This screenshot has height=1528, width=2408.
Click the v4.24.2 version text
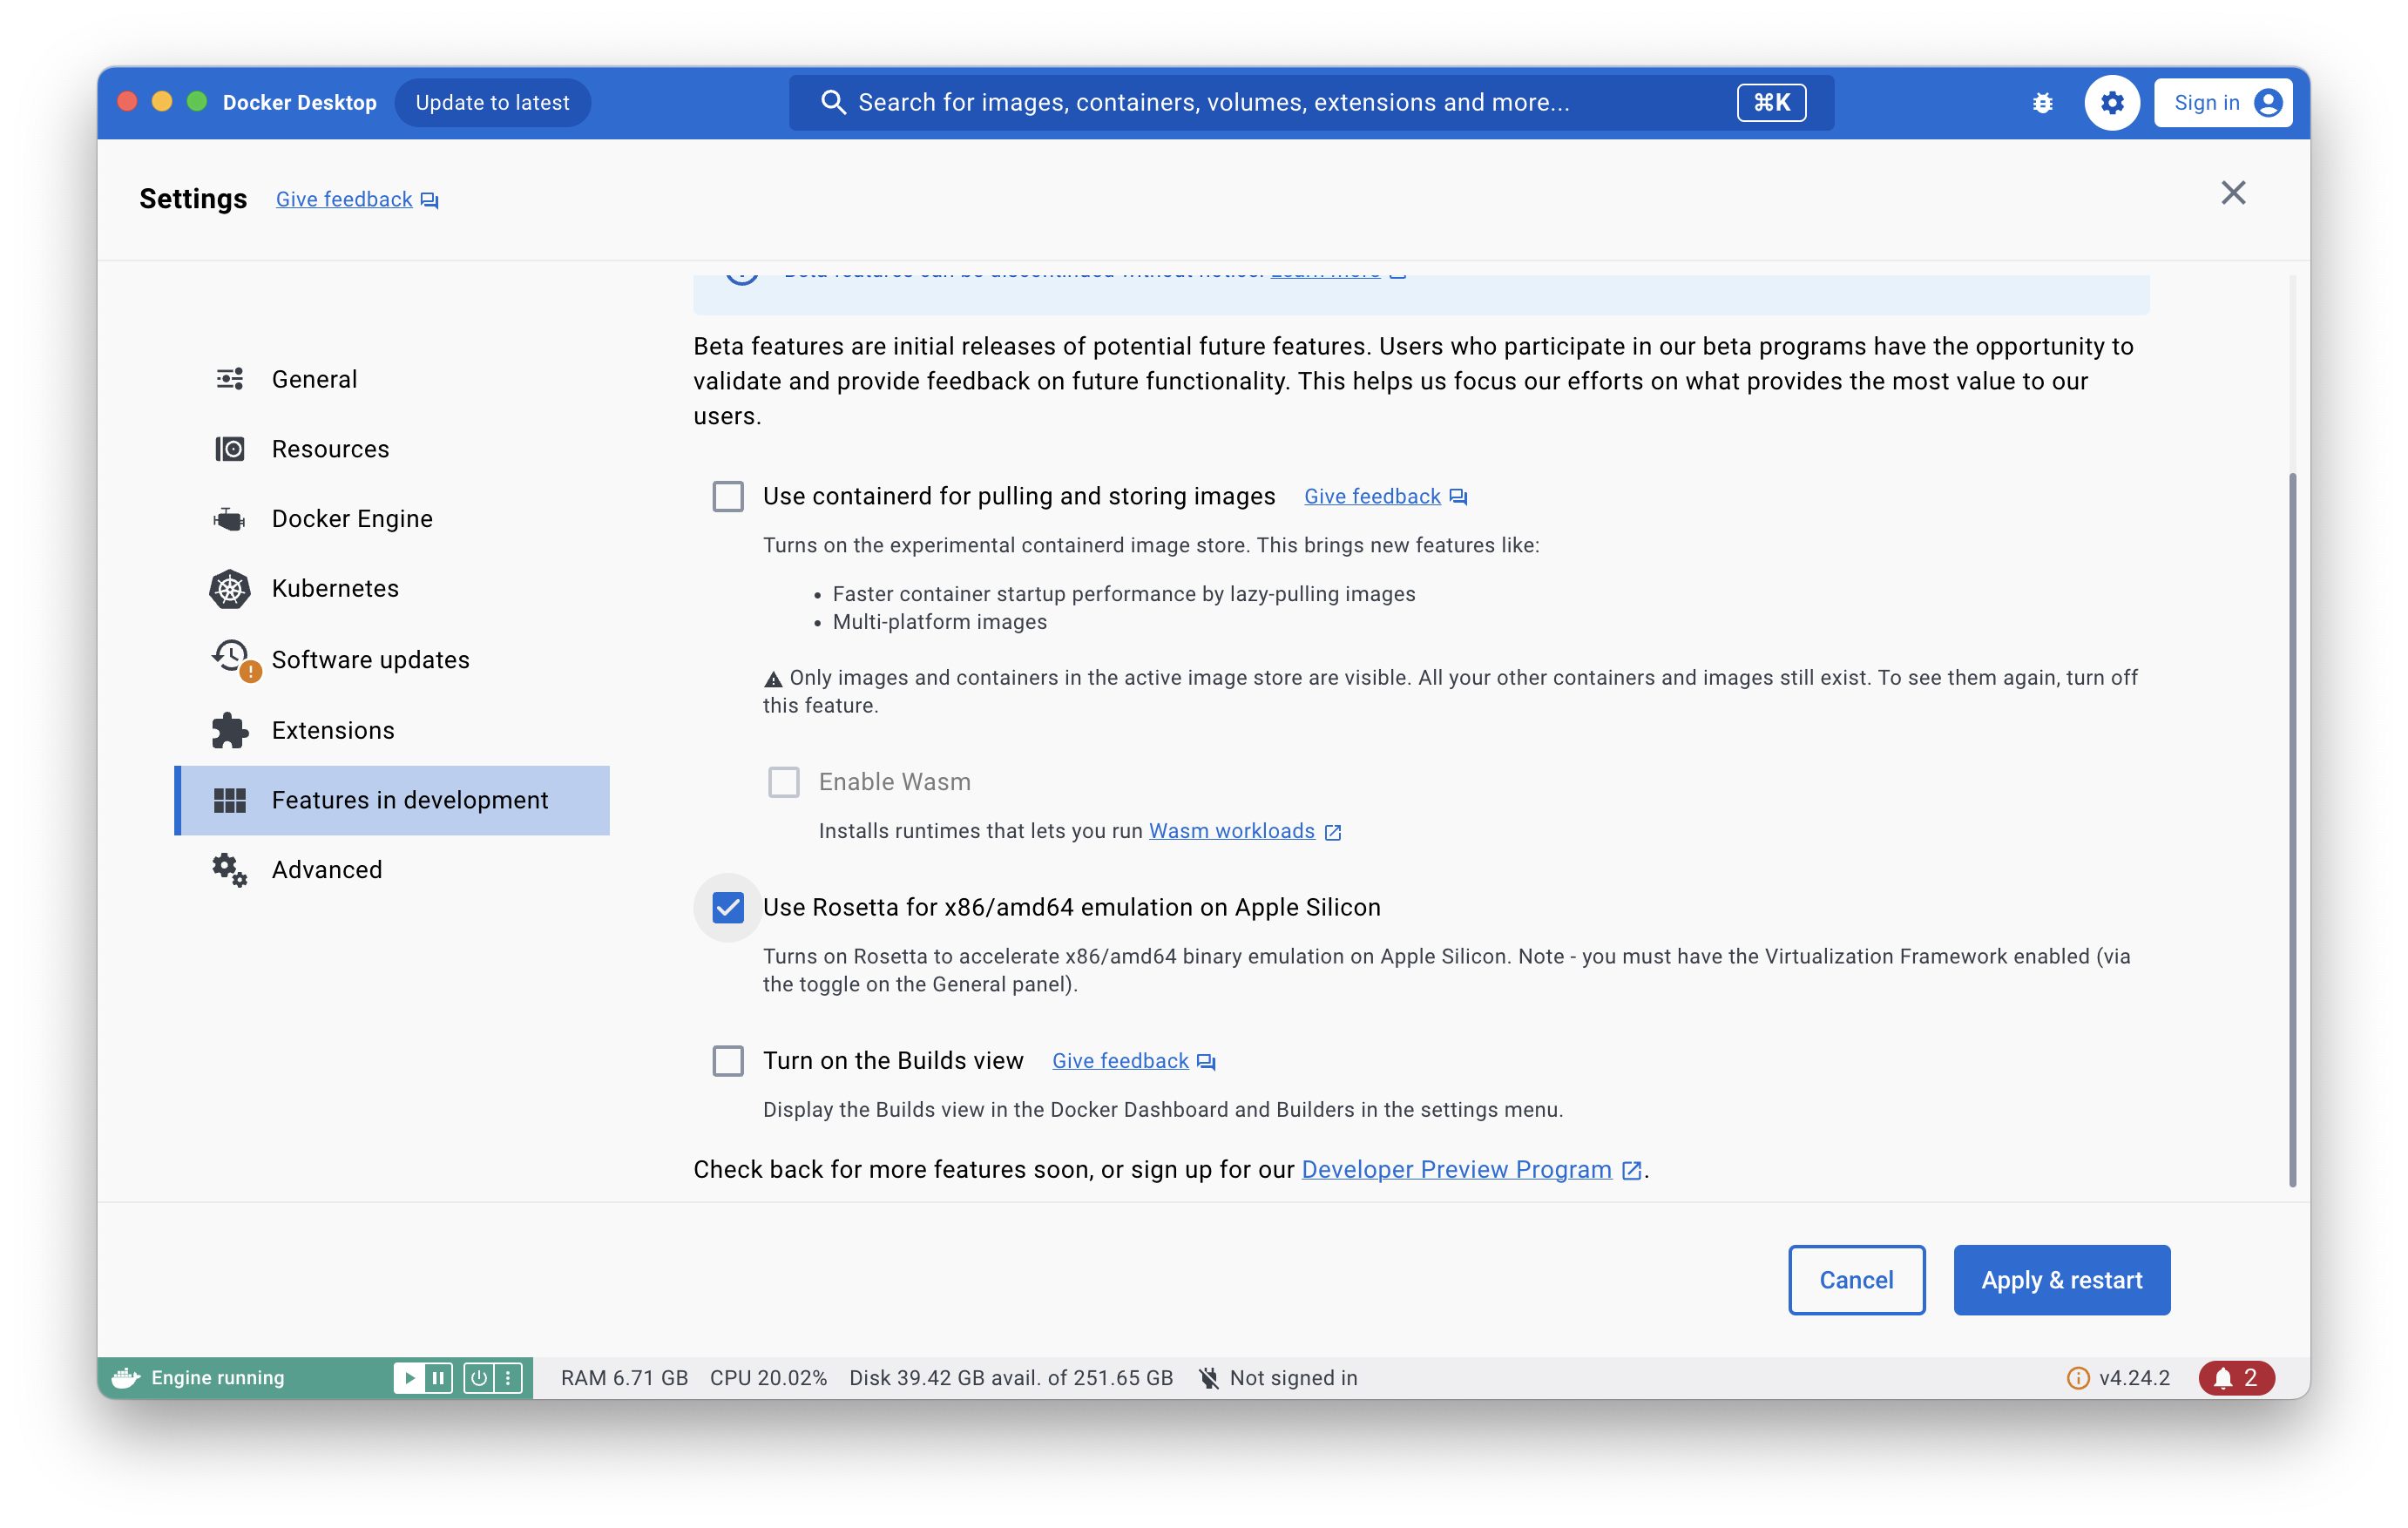(x=2134, y=1378)
